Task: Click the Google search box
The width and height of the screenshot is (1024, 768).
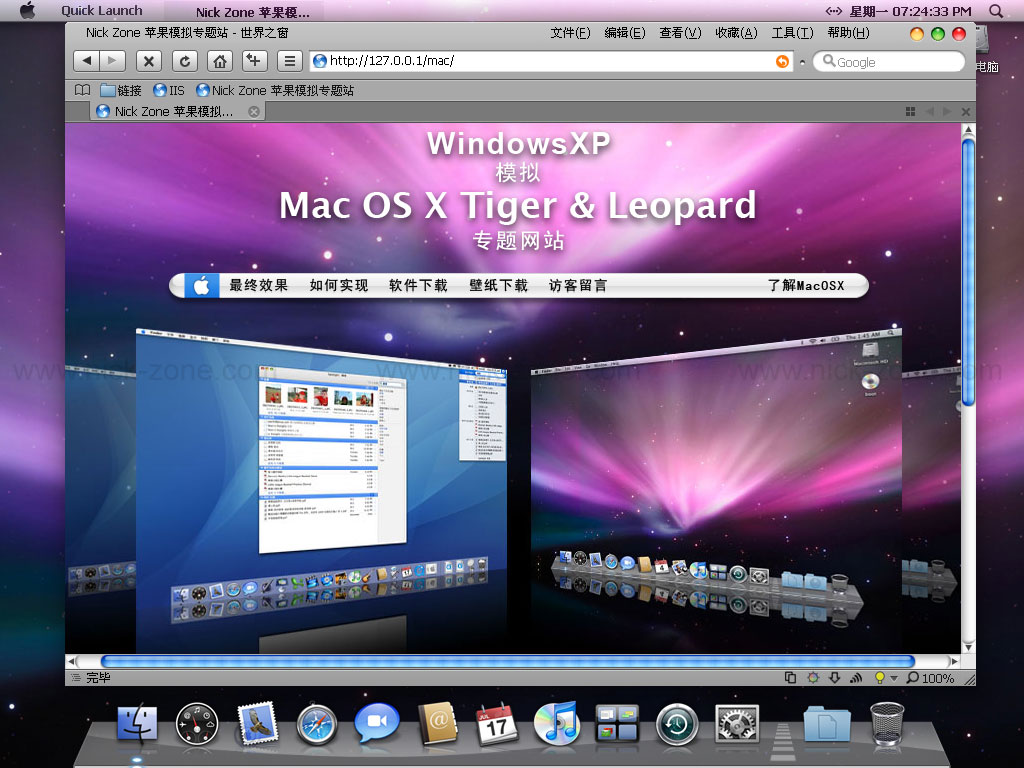Action: coord(889,62)
